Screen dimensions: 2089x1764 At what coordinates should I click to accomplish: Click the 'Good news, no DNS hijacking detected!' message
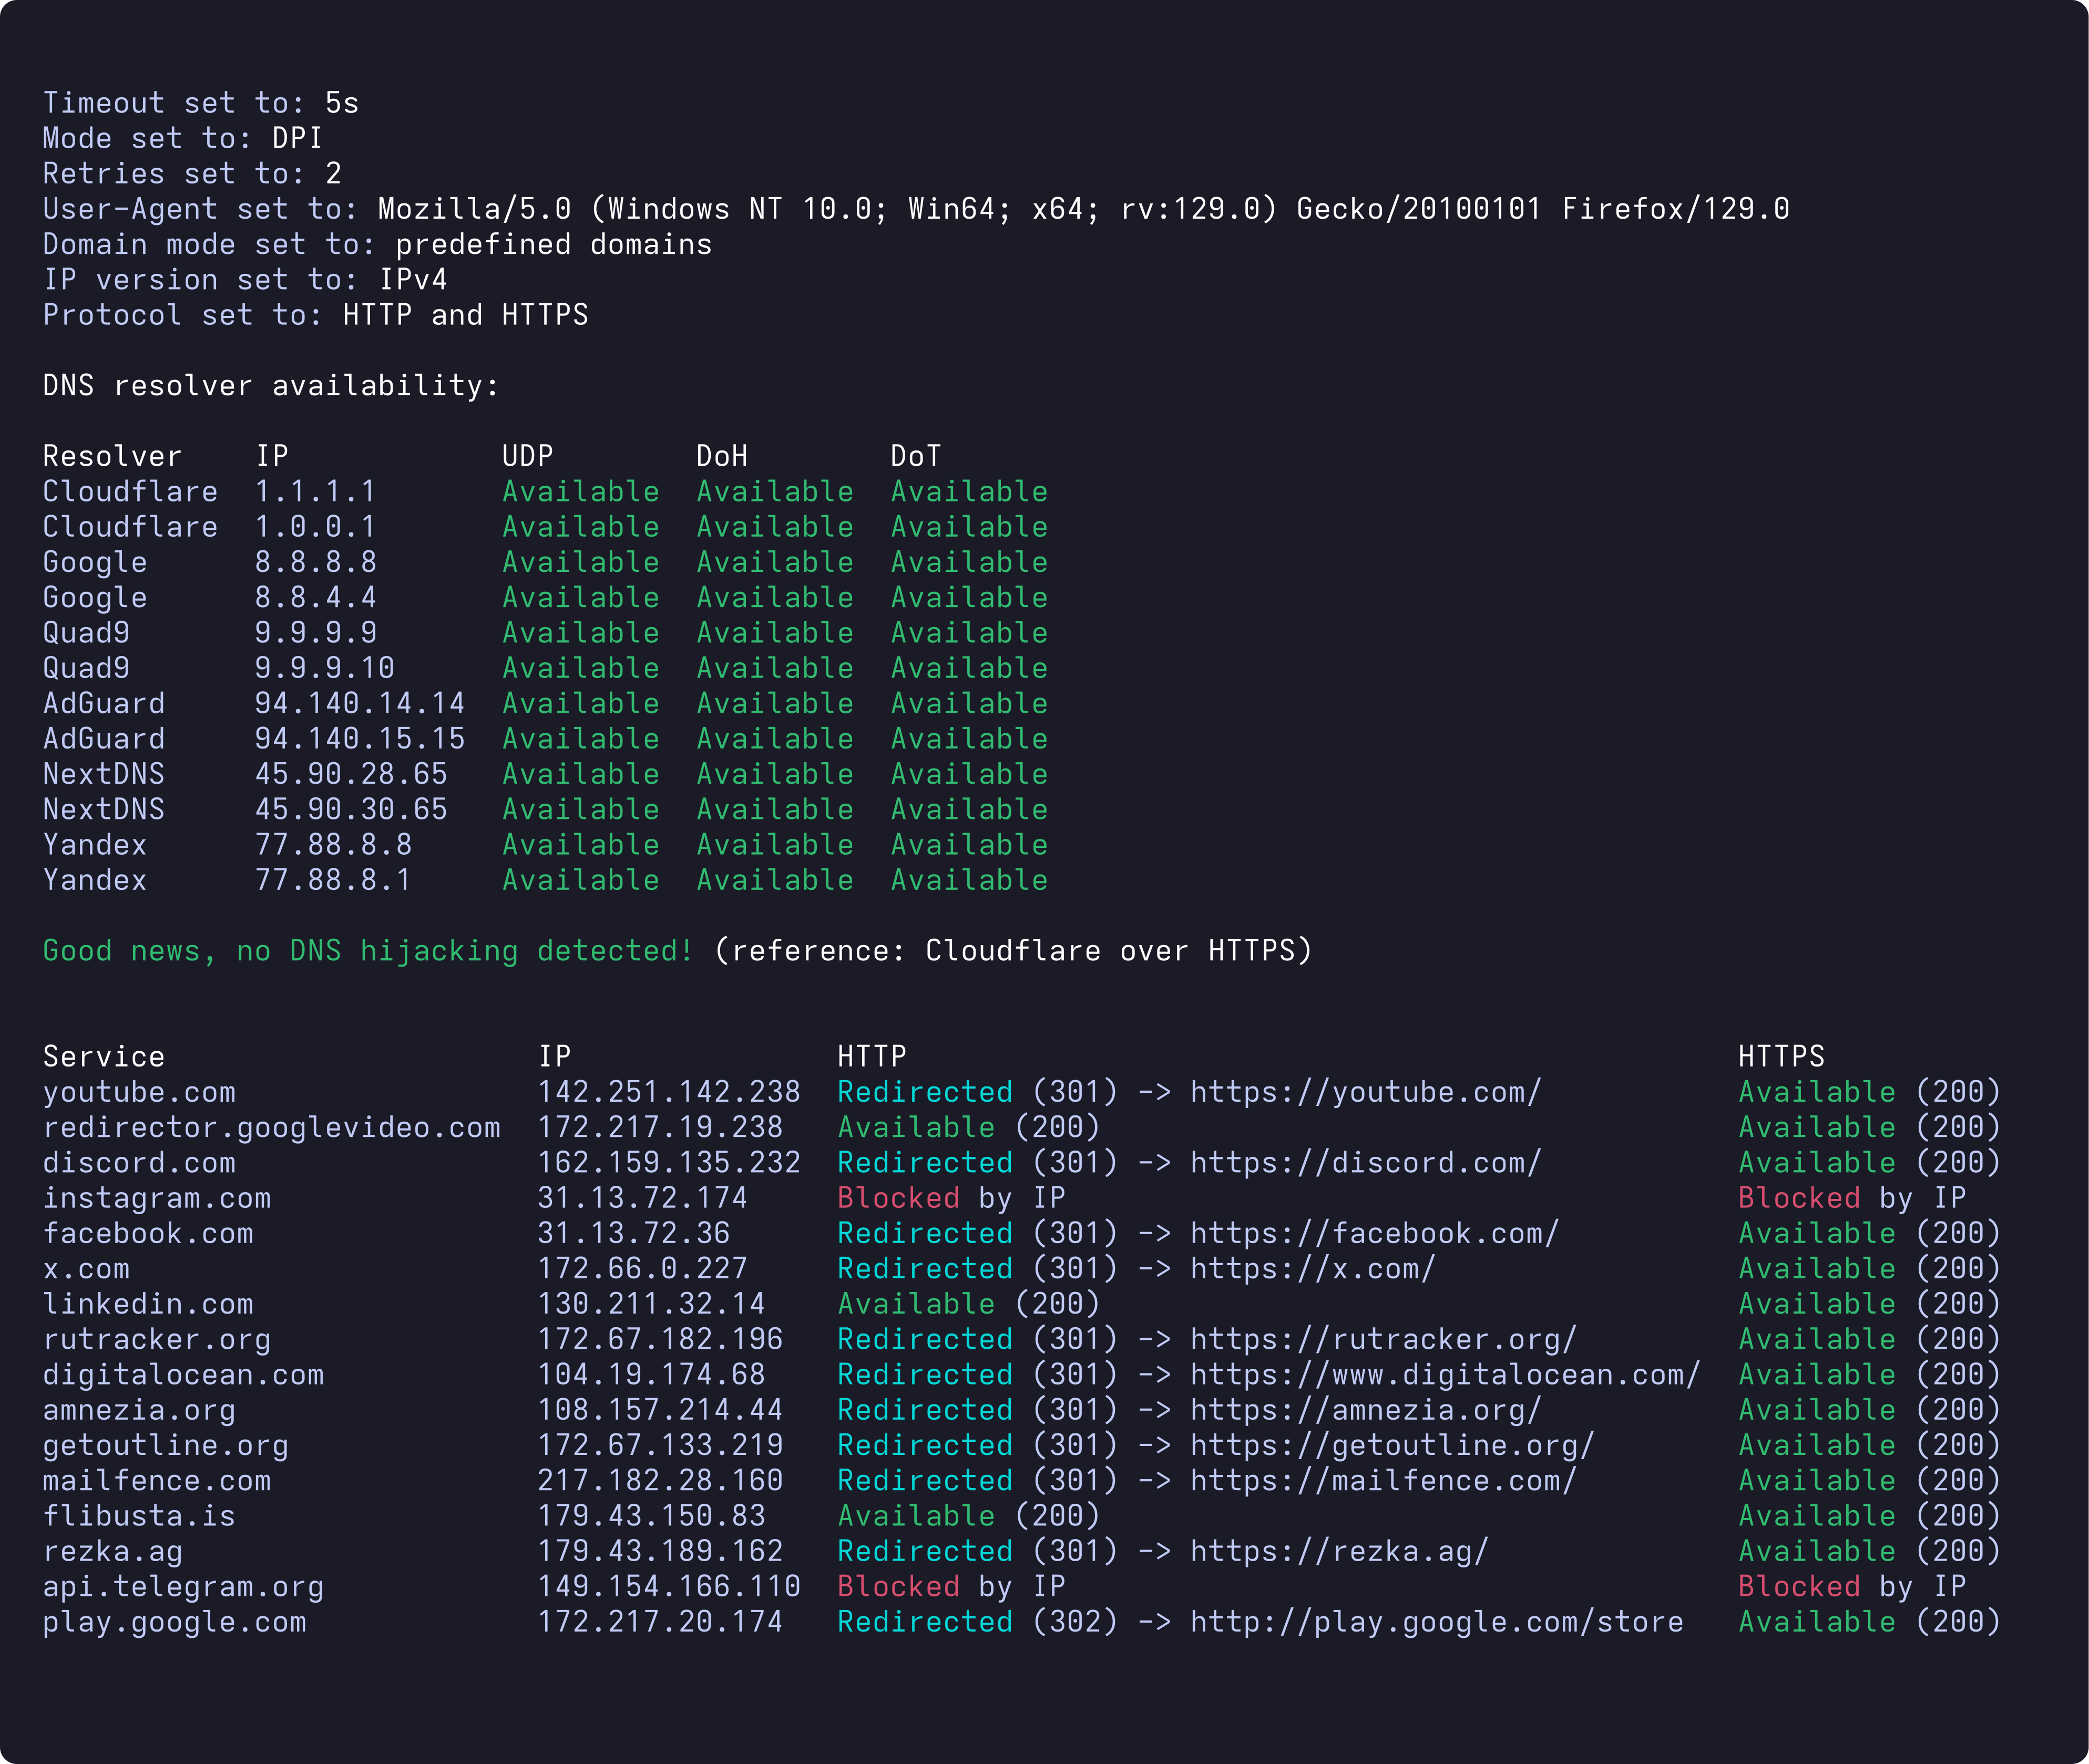368,951
